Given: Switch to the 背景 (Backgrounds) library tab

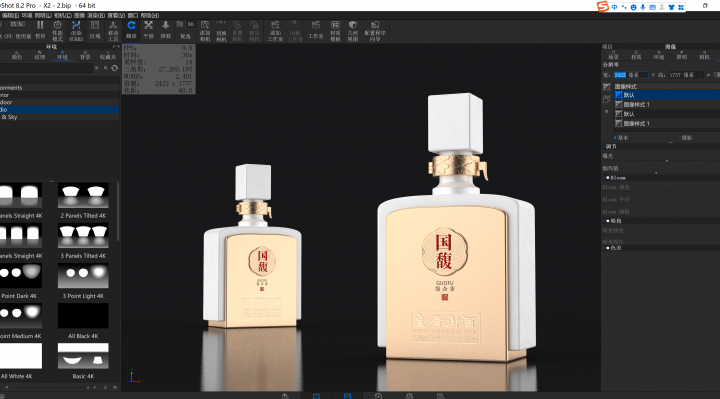Looking at the screenshot, I should coord(85,56).
